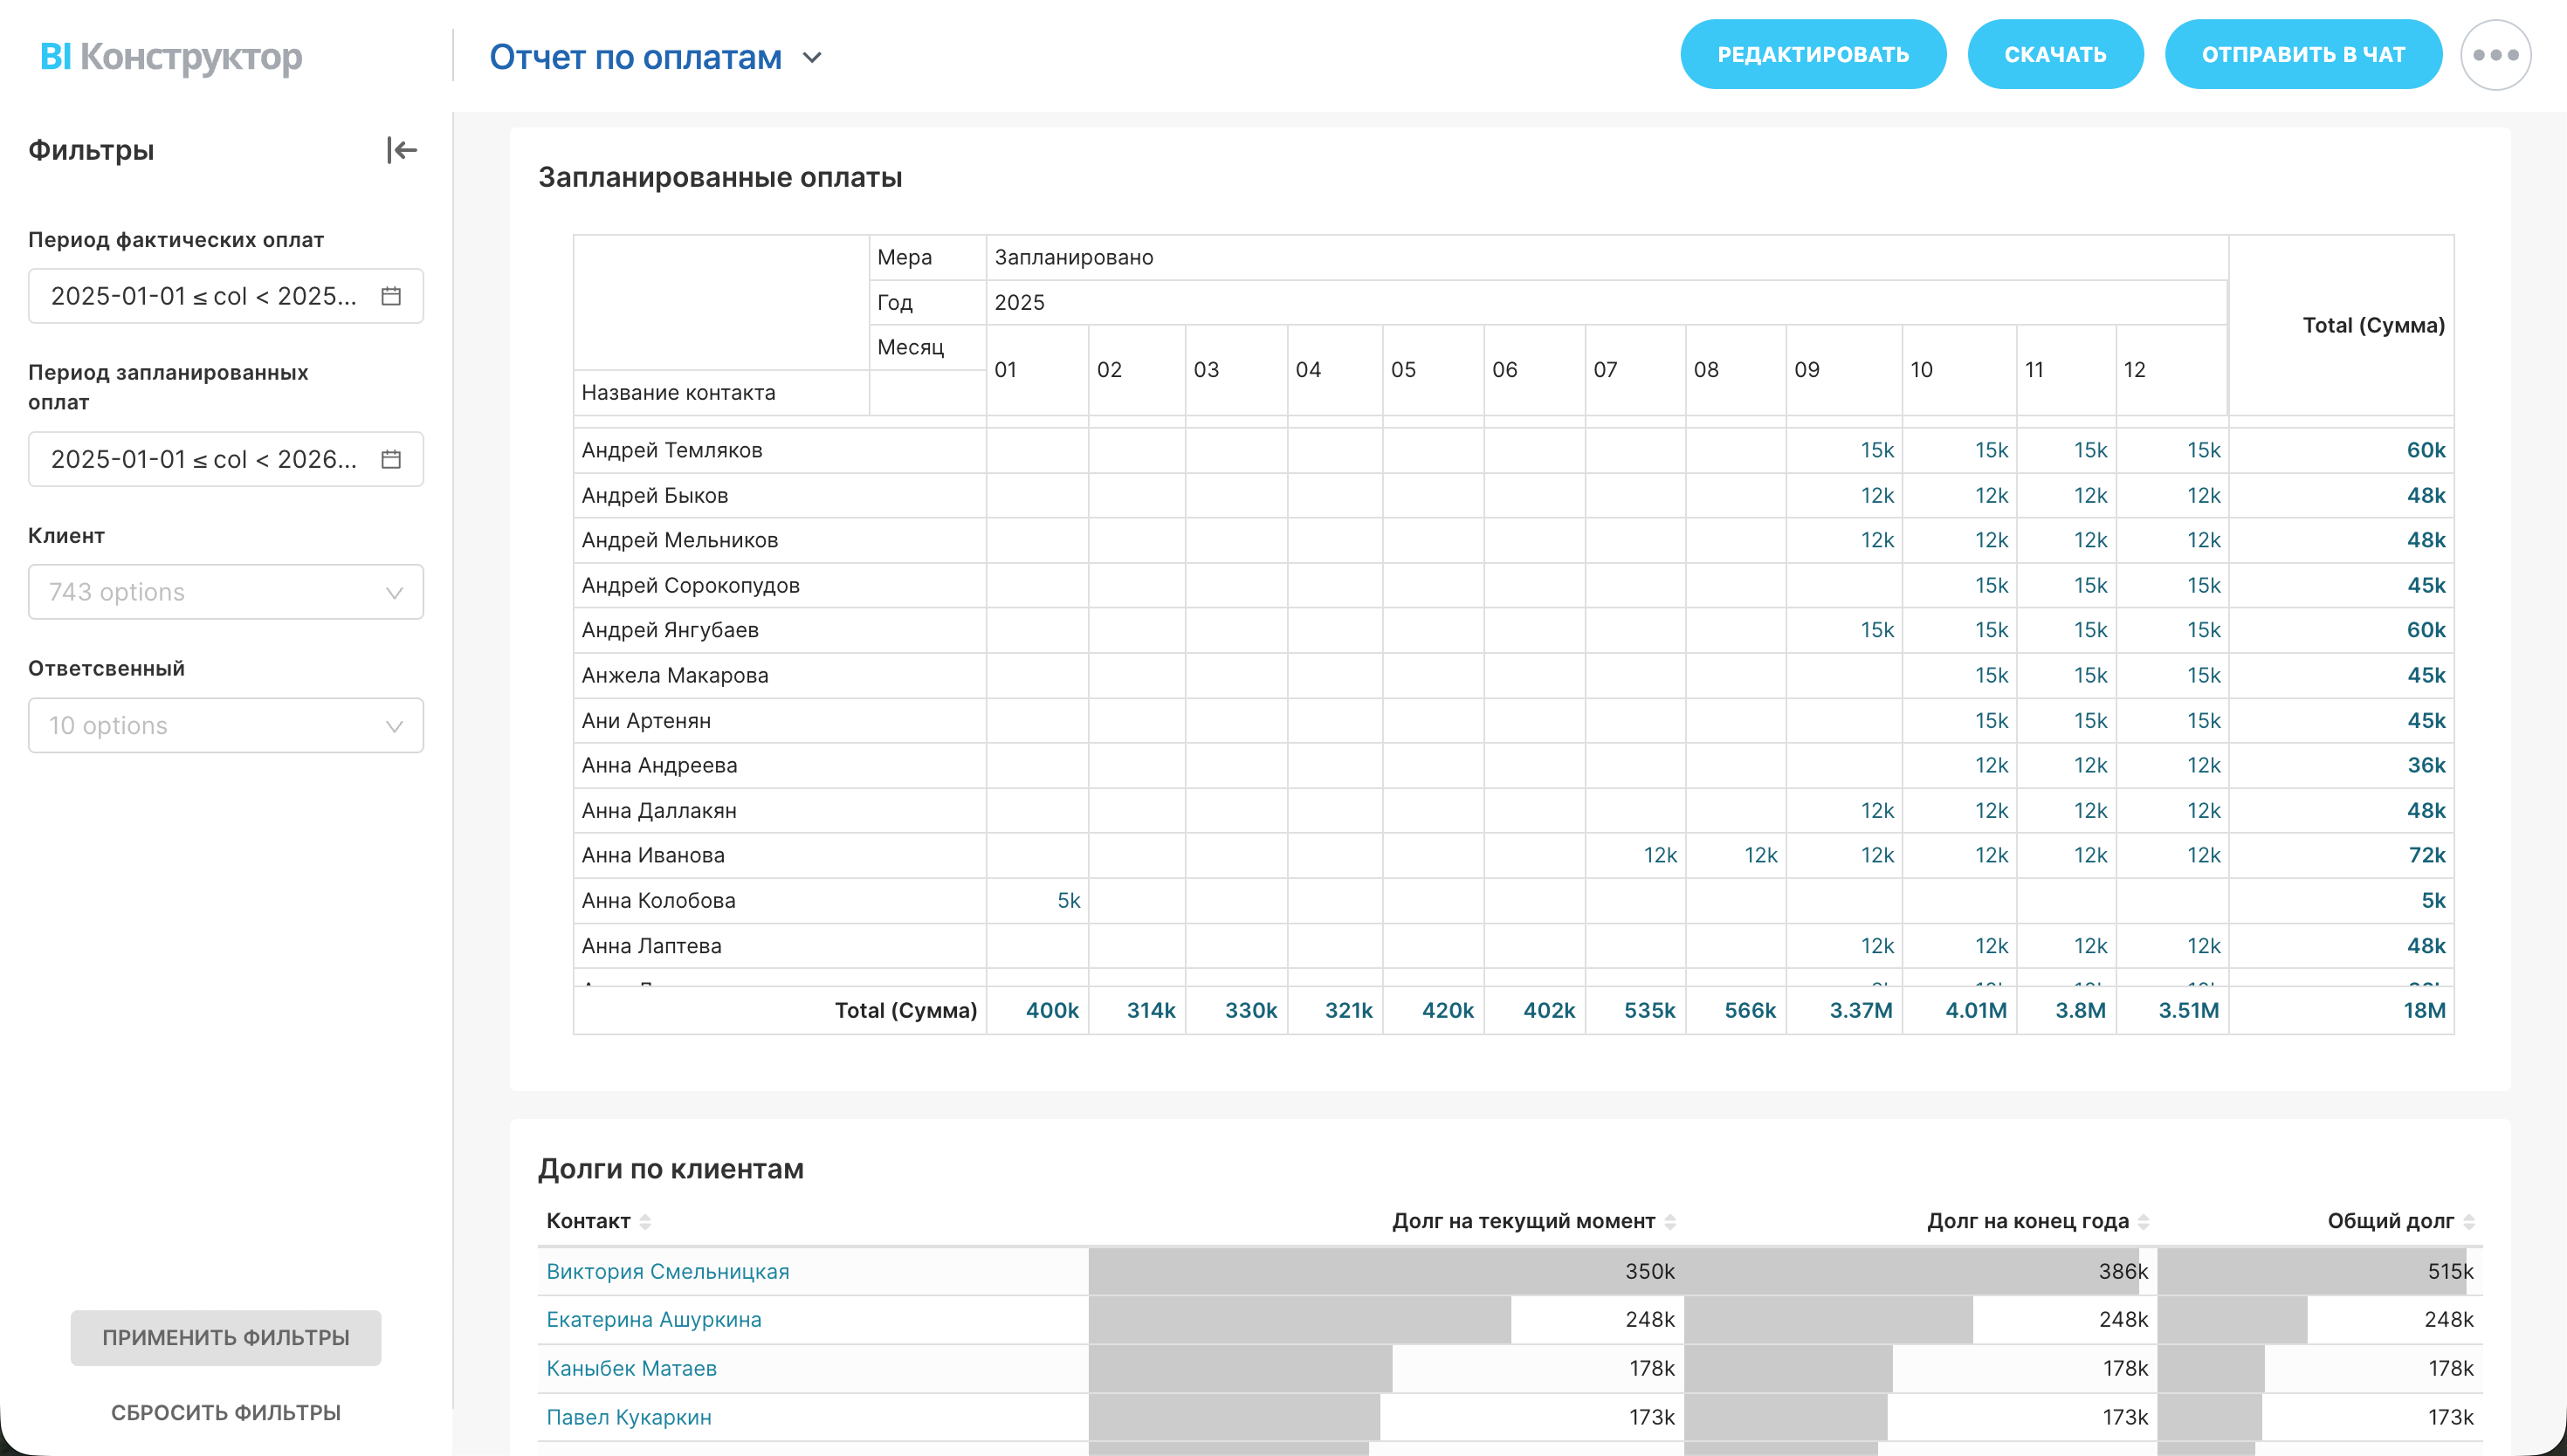2567x1456 pixels.
Task: Open the three-dots more options menu
Action: click(2495, 55)
